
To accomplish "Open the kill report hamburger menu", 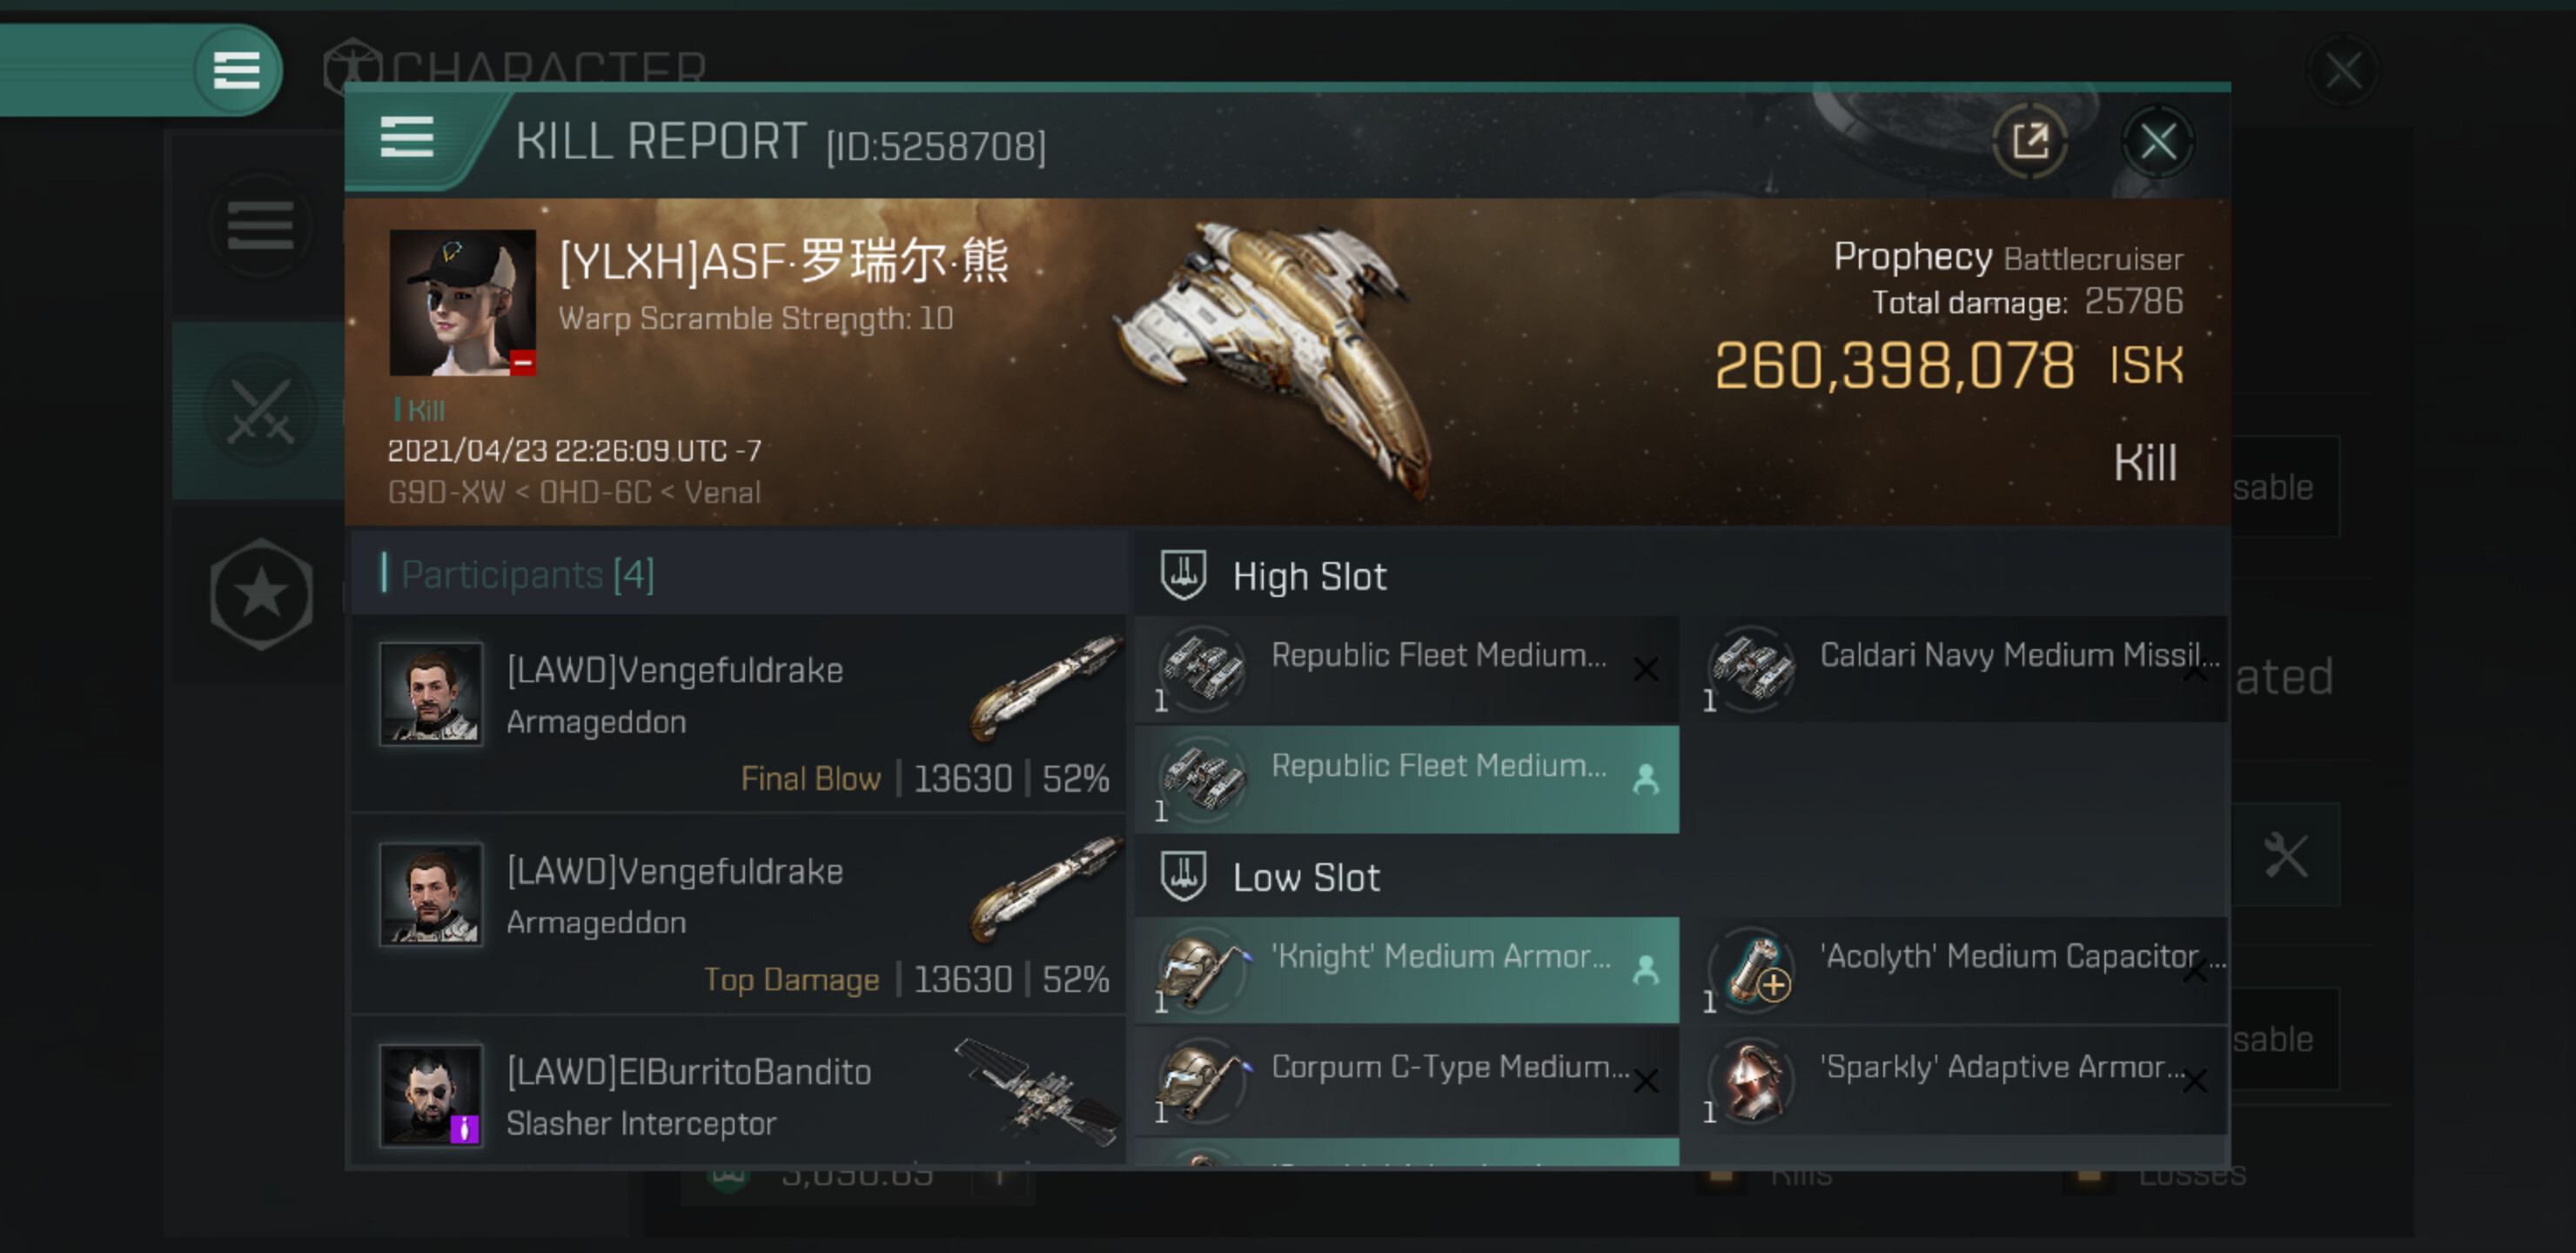I will [x=407, y=138].
